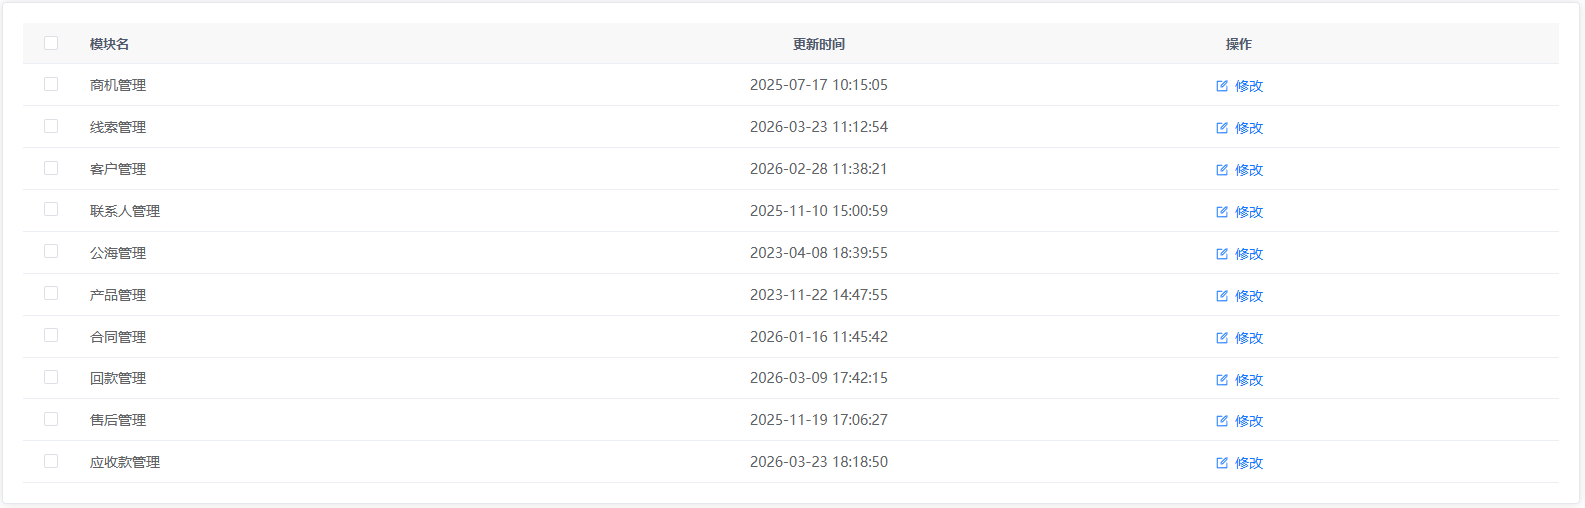Open 修改 link for 应收款管理
1585x508 pixels.
(1248, 463)
